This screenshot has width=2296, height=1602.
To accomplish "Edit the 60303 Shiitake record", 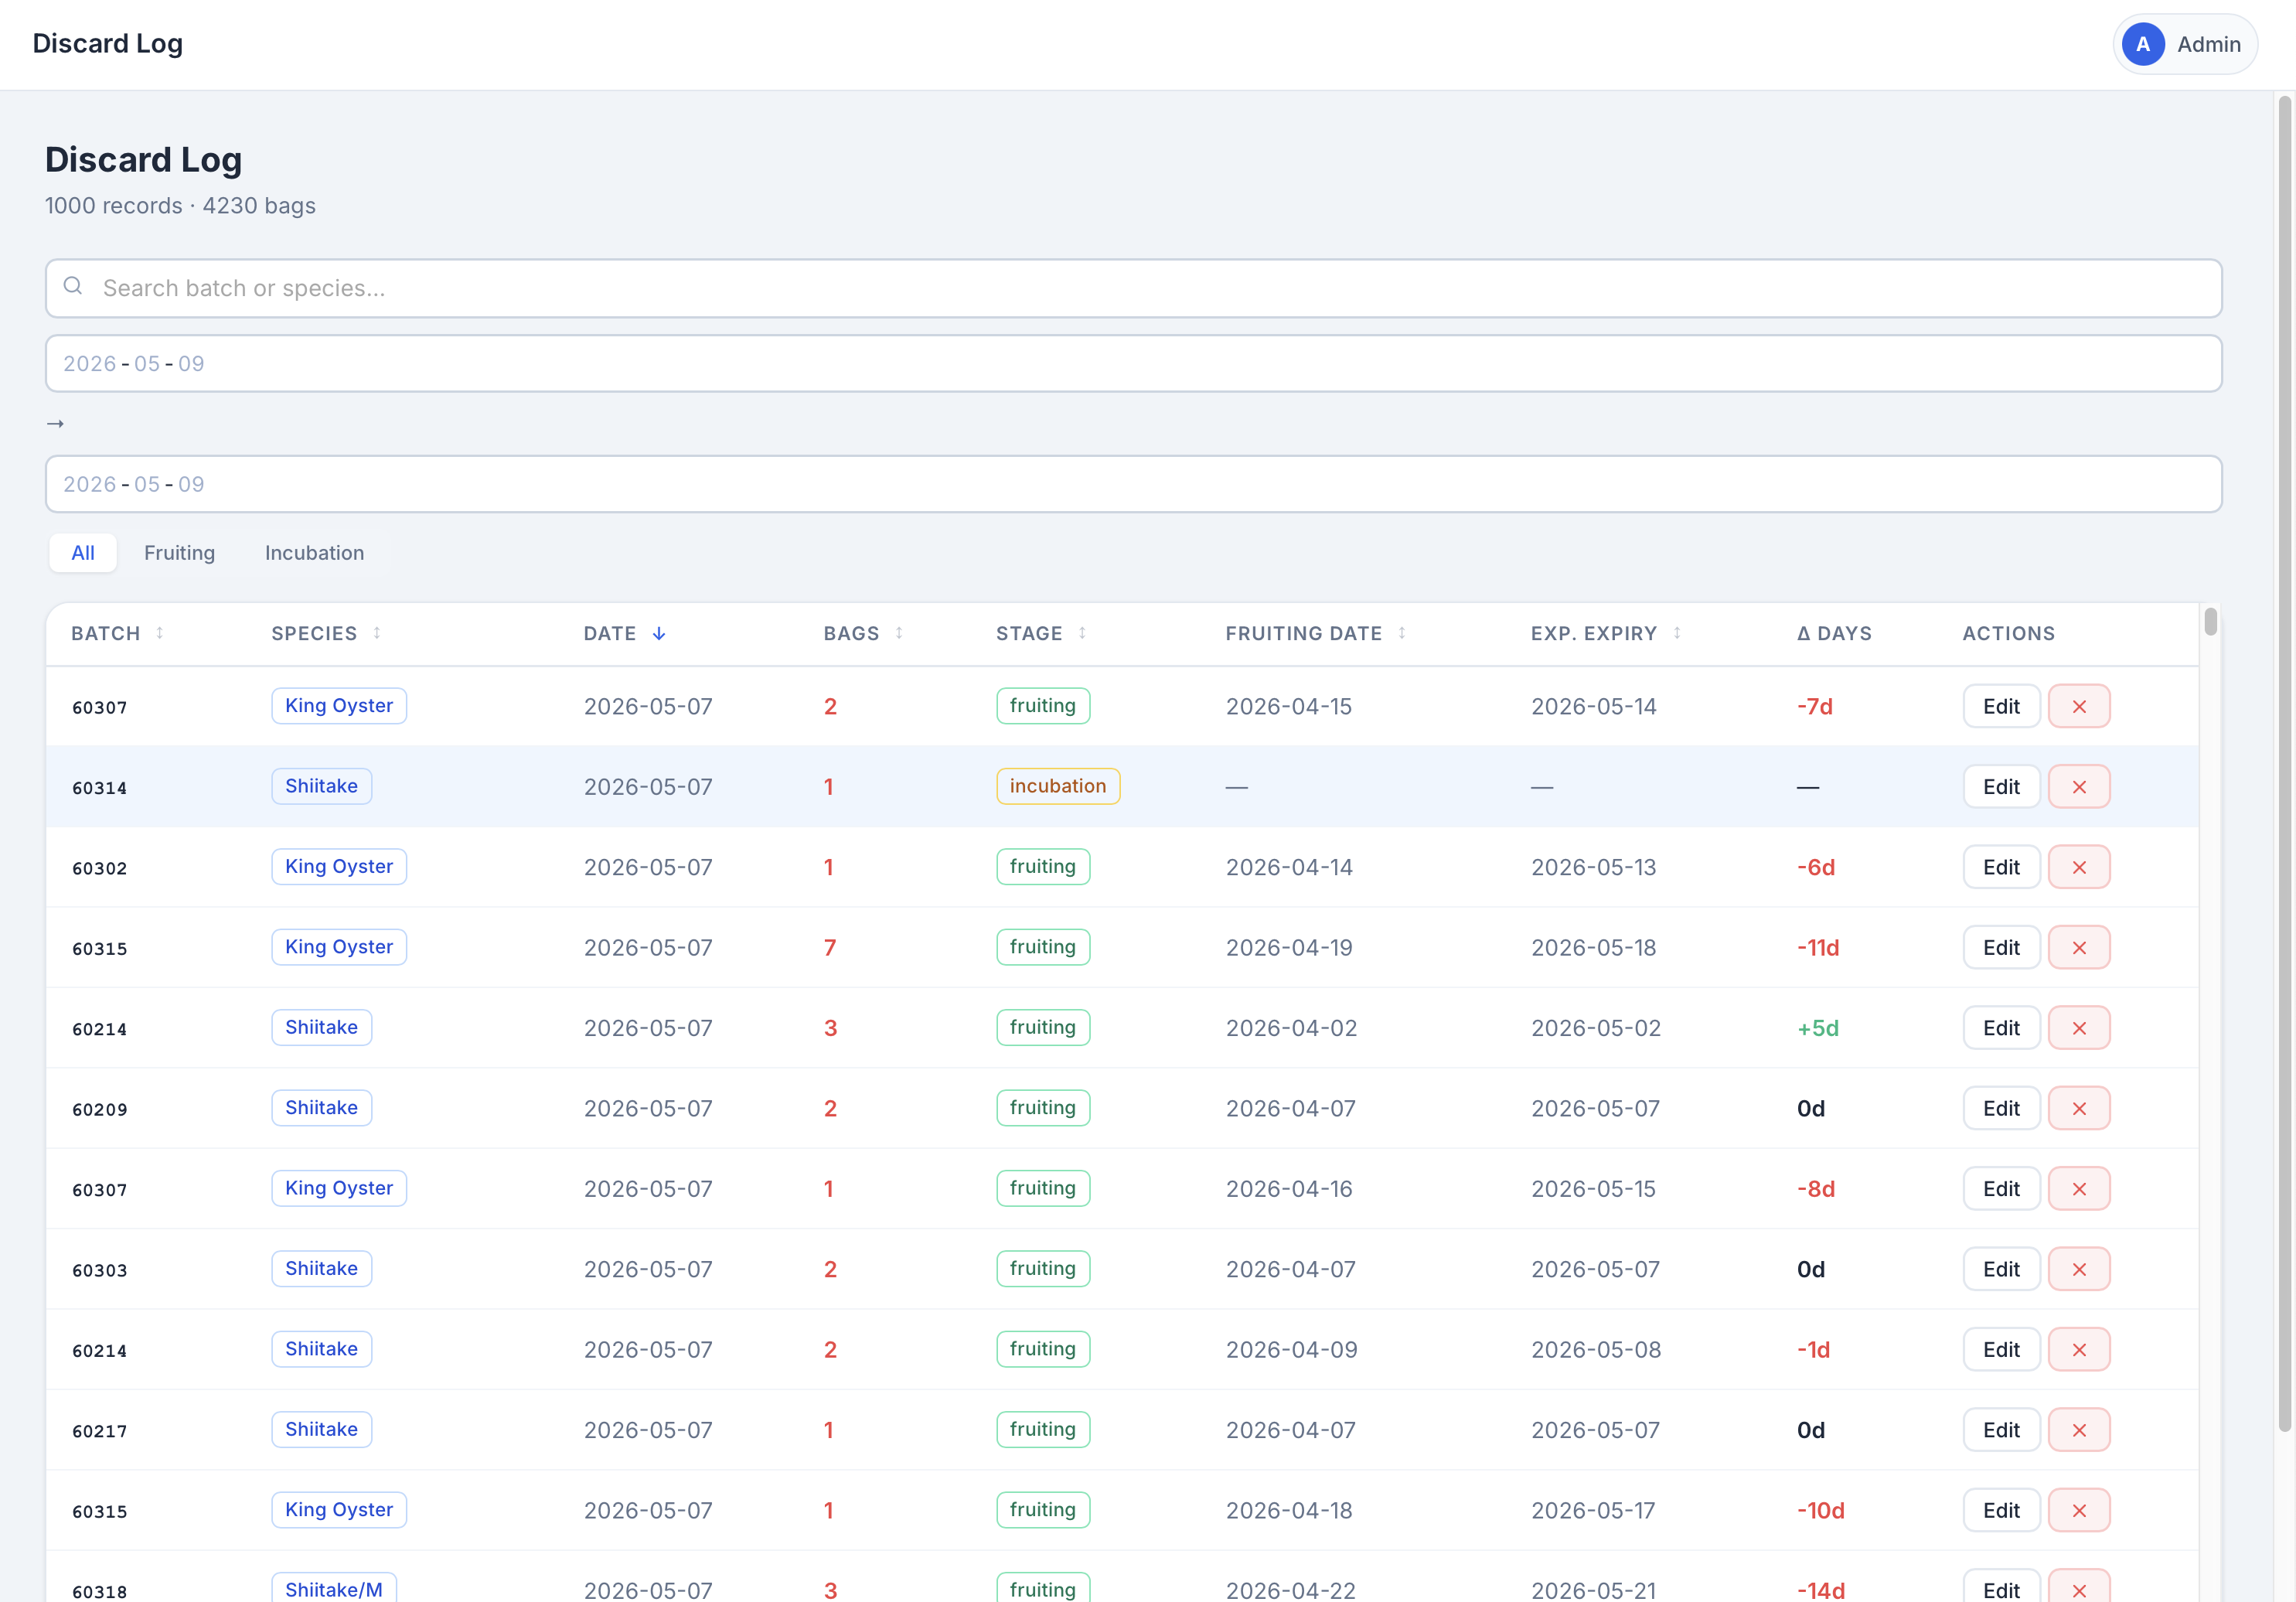I will 2001,1269.
